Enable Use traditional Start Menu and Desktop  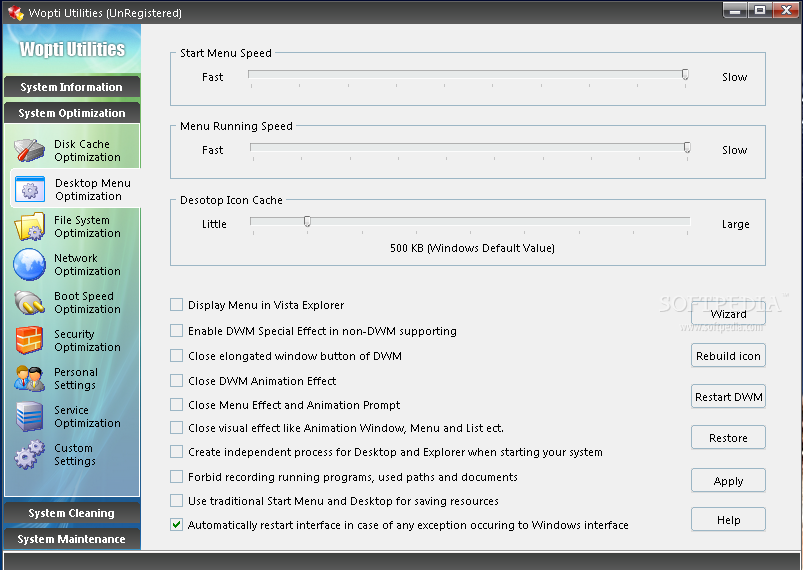pyautogui.click(x=176, y=500)
